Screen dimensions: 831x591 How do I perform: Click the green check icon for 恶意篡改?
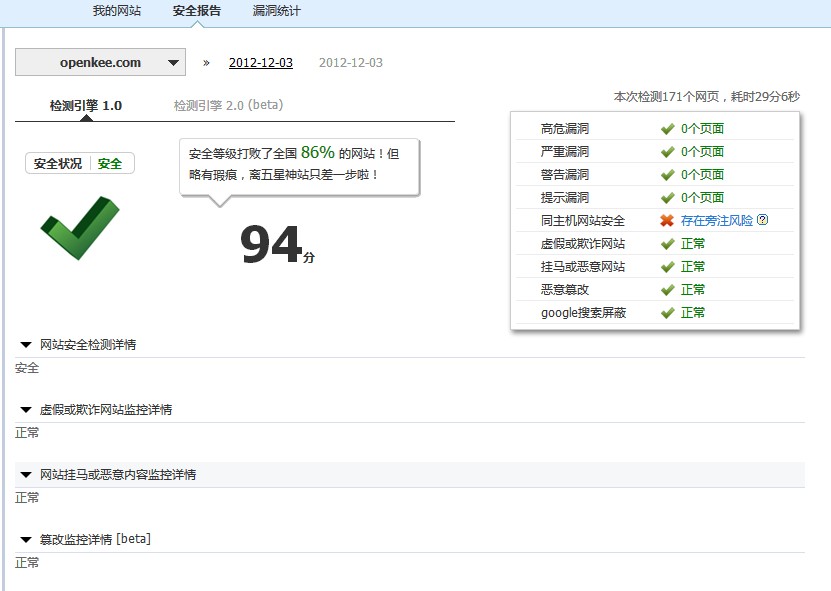pyautogui.click(x=667, y=289)
